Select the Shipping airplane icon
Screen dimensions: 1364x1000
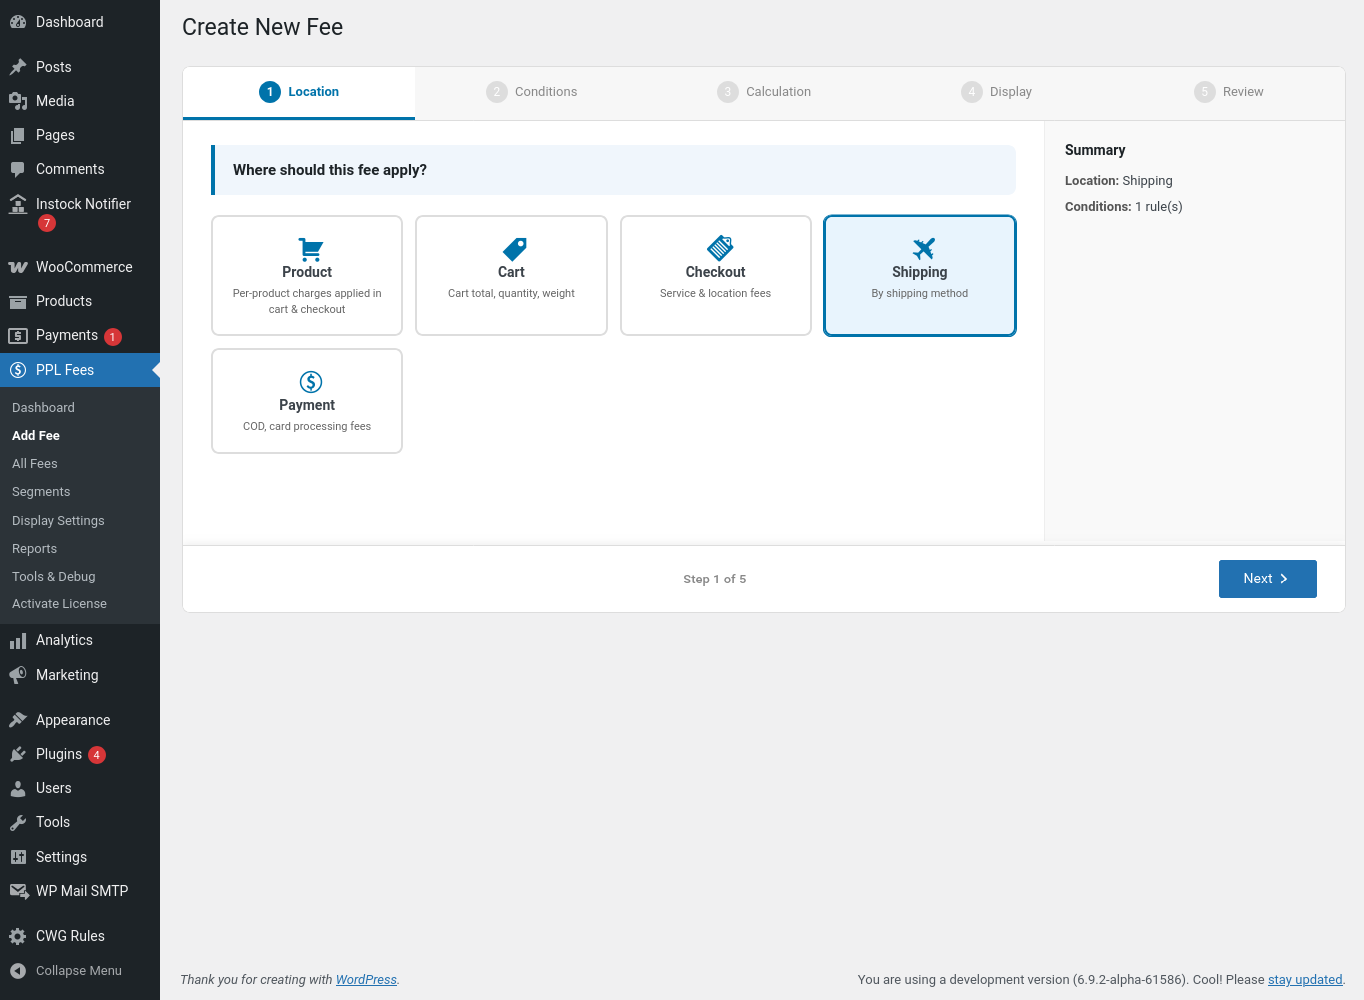point(923,248)
